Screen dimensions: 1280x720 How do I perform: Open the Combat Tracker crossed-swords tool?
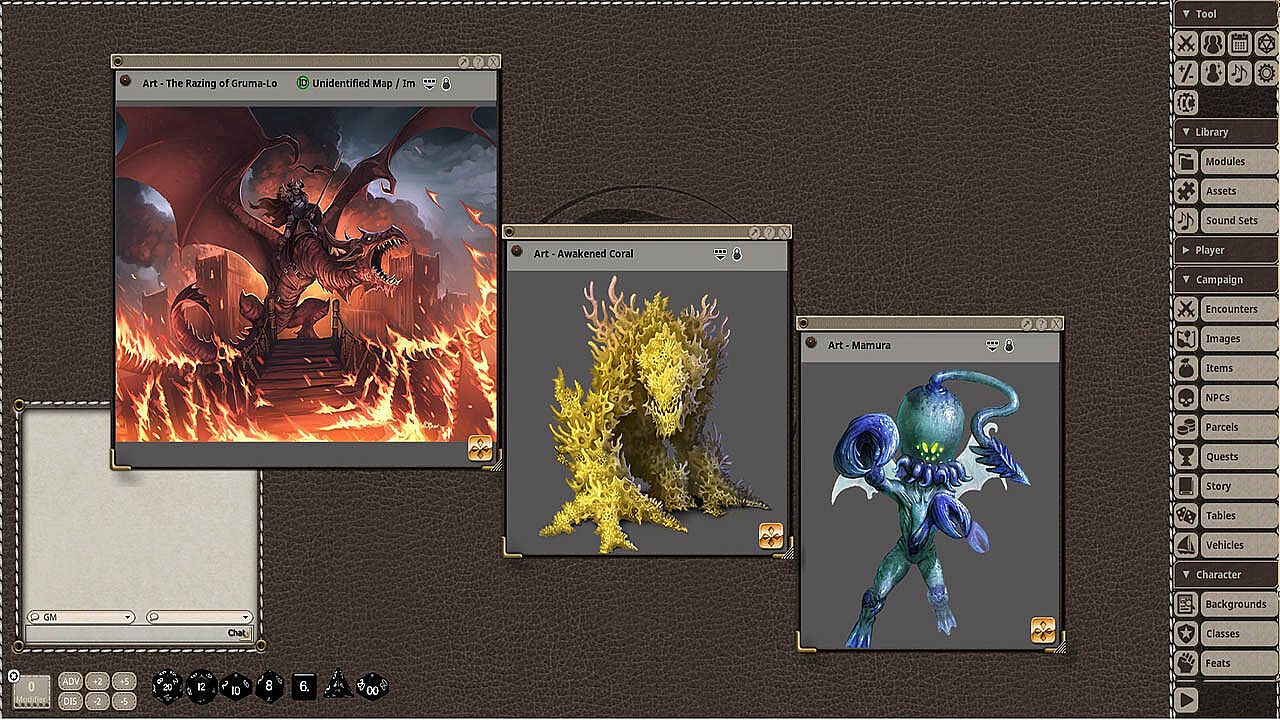point(1186,43)
